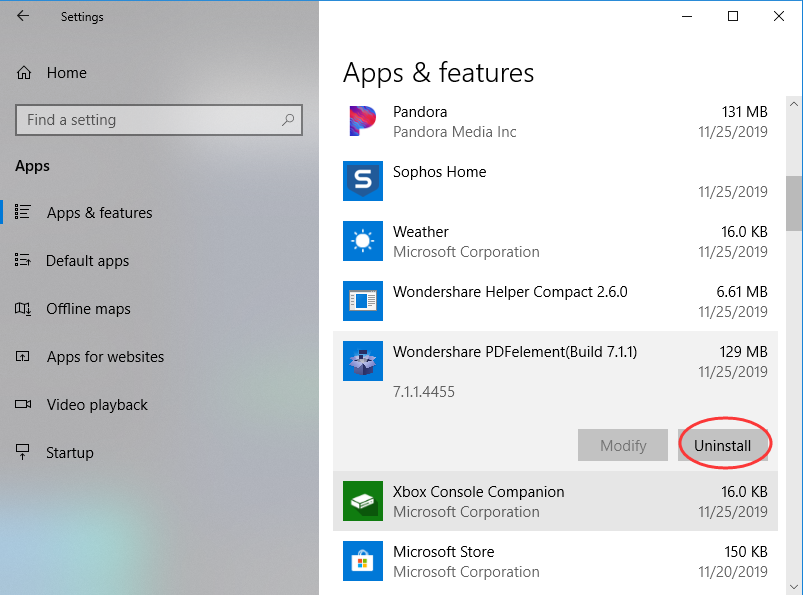This screenshot has width=803, height=595.
Task: Click the Startup sidebar icon
Action: [x=23, y=452]
